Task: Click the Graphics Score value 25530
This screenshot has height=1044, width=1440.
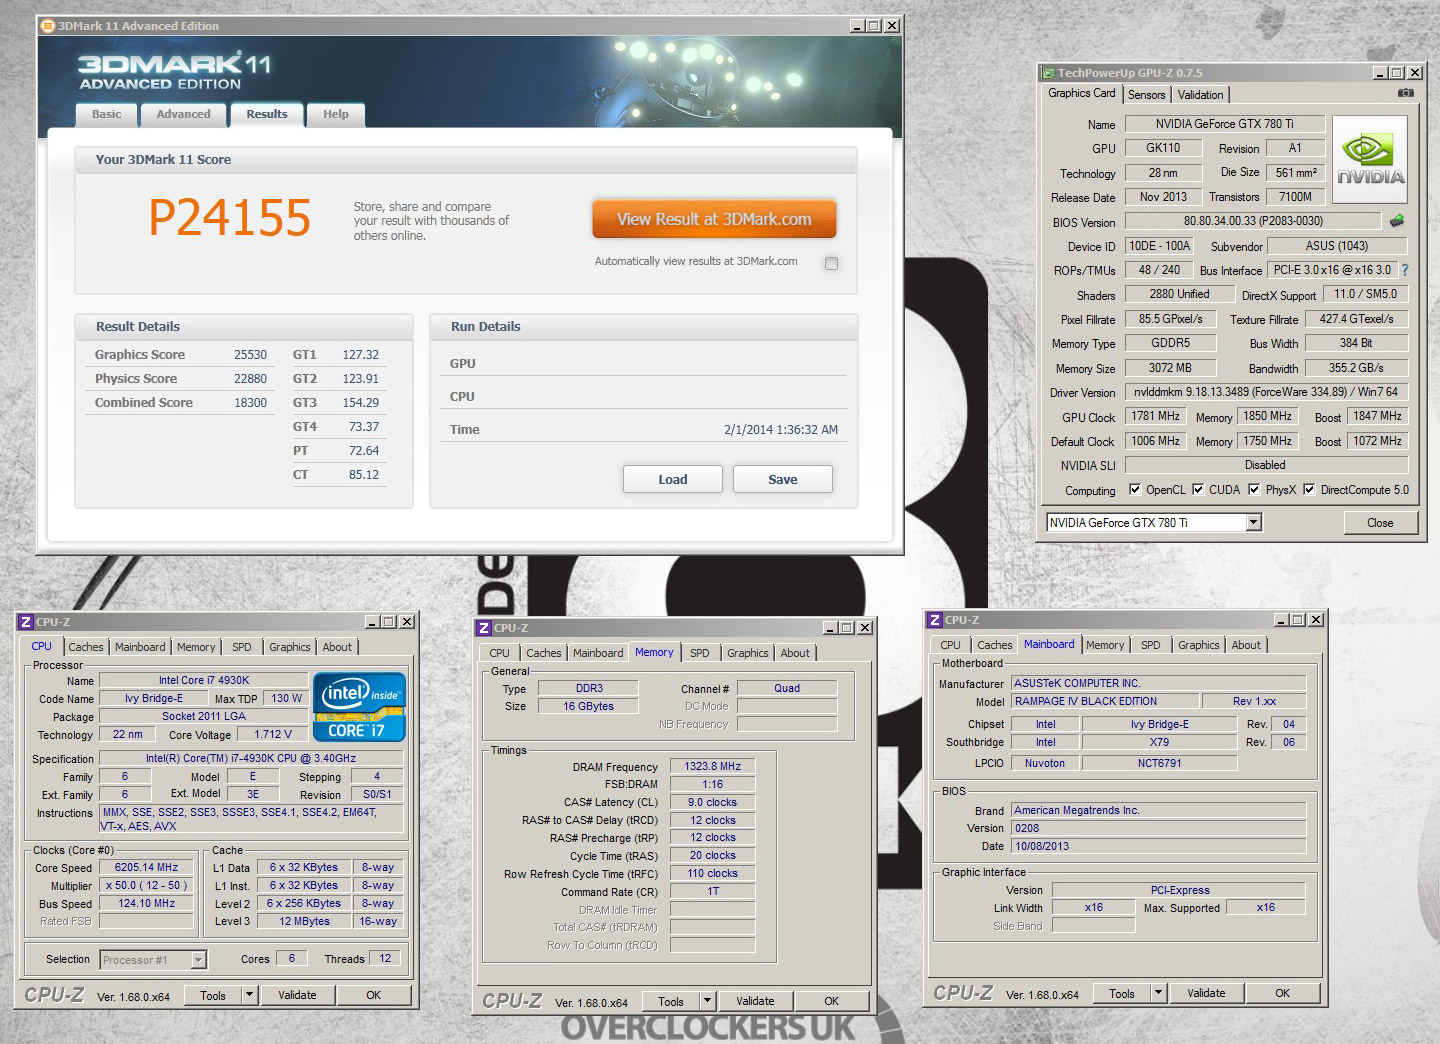Action: [250, 355]
